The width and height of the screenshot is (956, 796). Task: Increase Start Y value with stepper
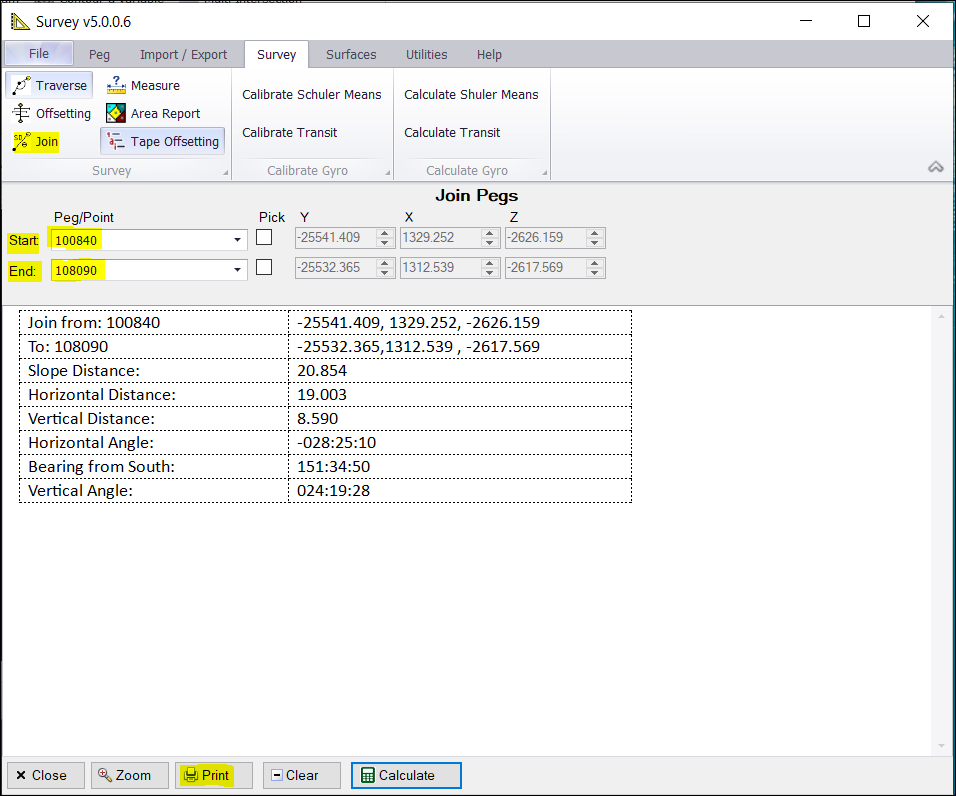[385, 234]
